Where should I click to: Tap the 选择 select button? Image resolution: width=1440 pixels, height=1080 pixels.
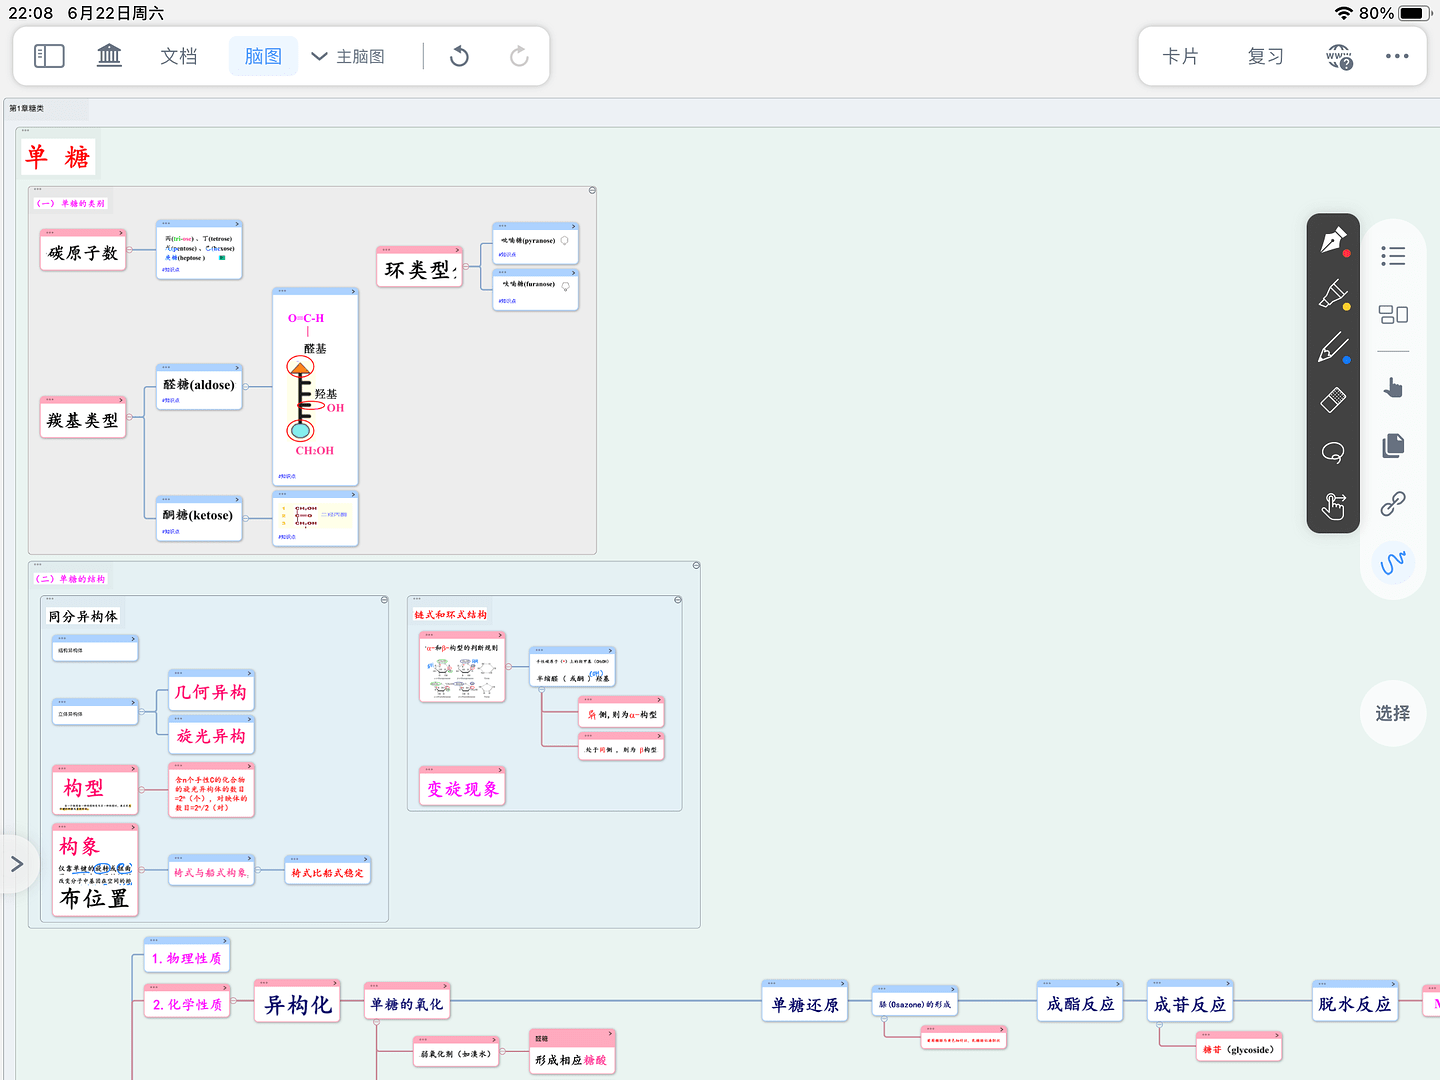click(1393, 713)
